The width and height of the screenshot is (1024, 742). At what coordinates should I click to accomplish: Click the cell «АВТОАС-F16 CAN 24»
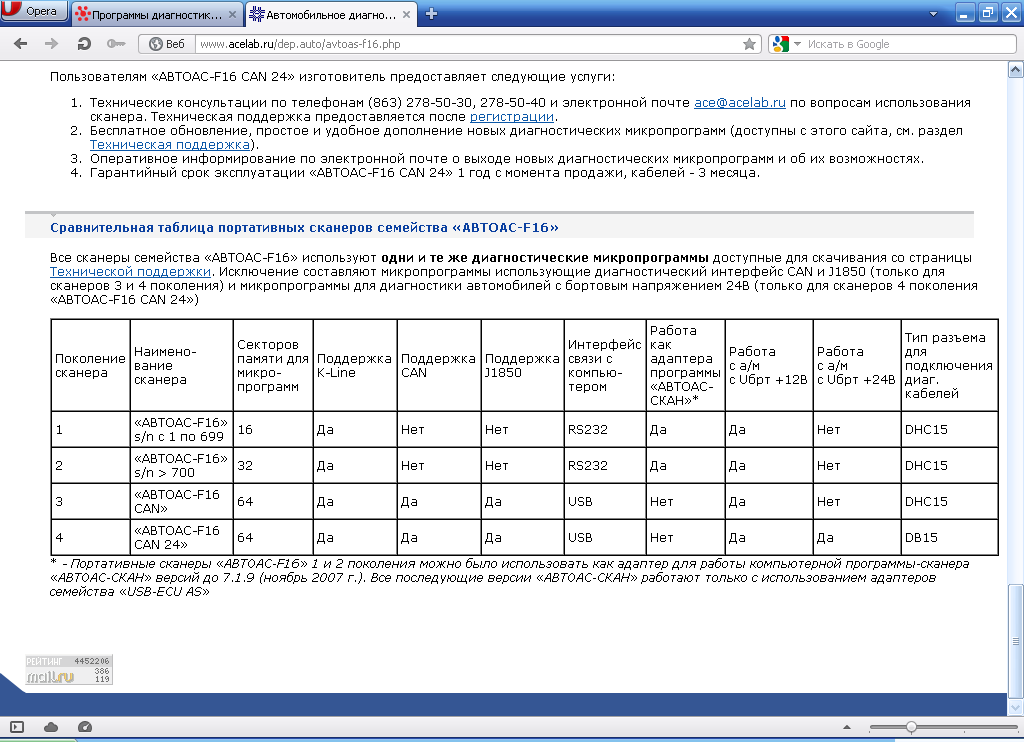[181, 538]
